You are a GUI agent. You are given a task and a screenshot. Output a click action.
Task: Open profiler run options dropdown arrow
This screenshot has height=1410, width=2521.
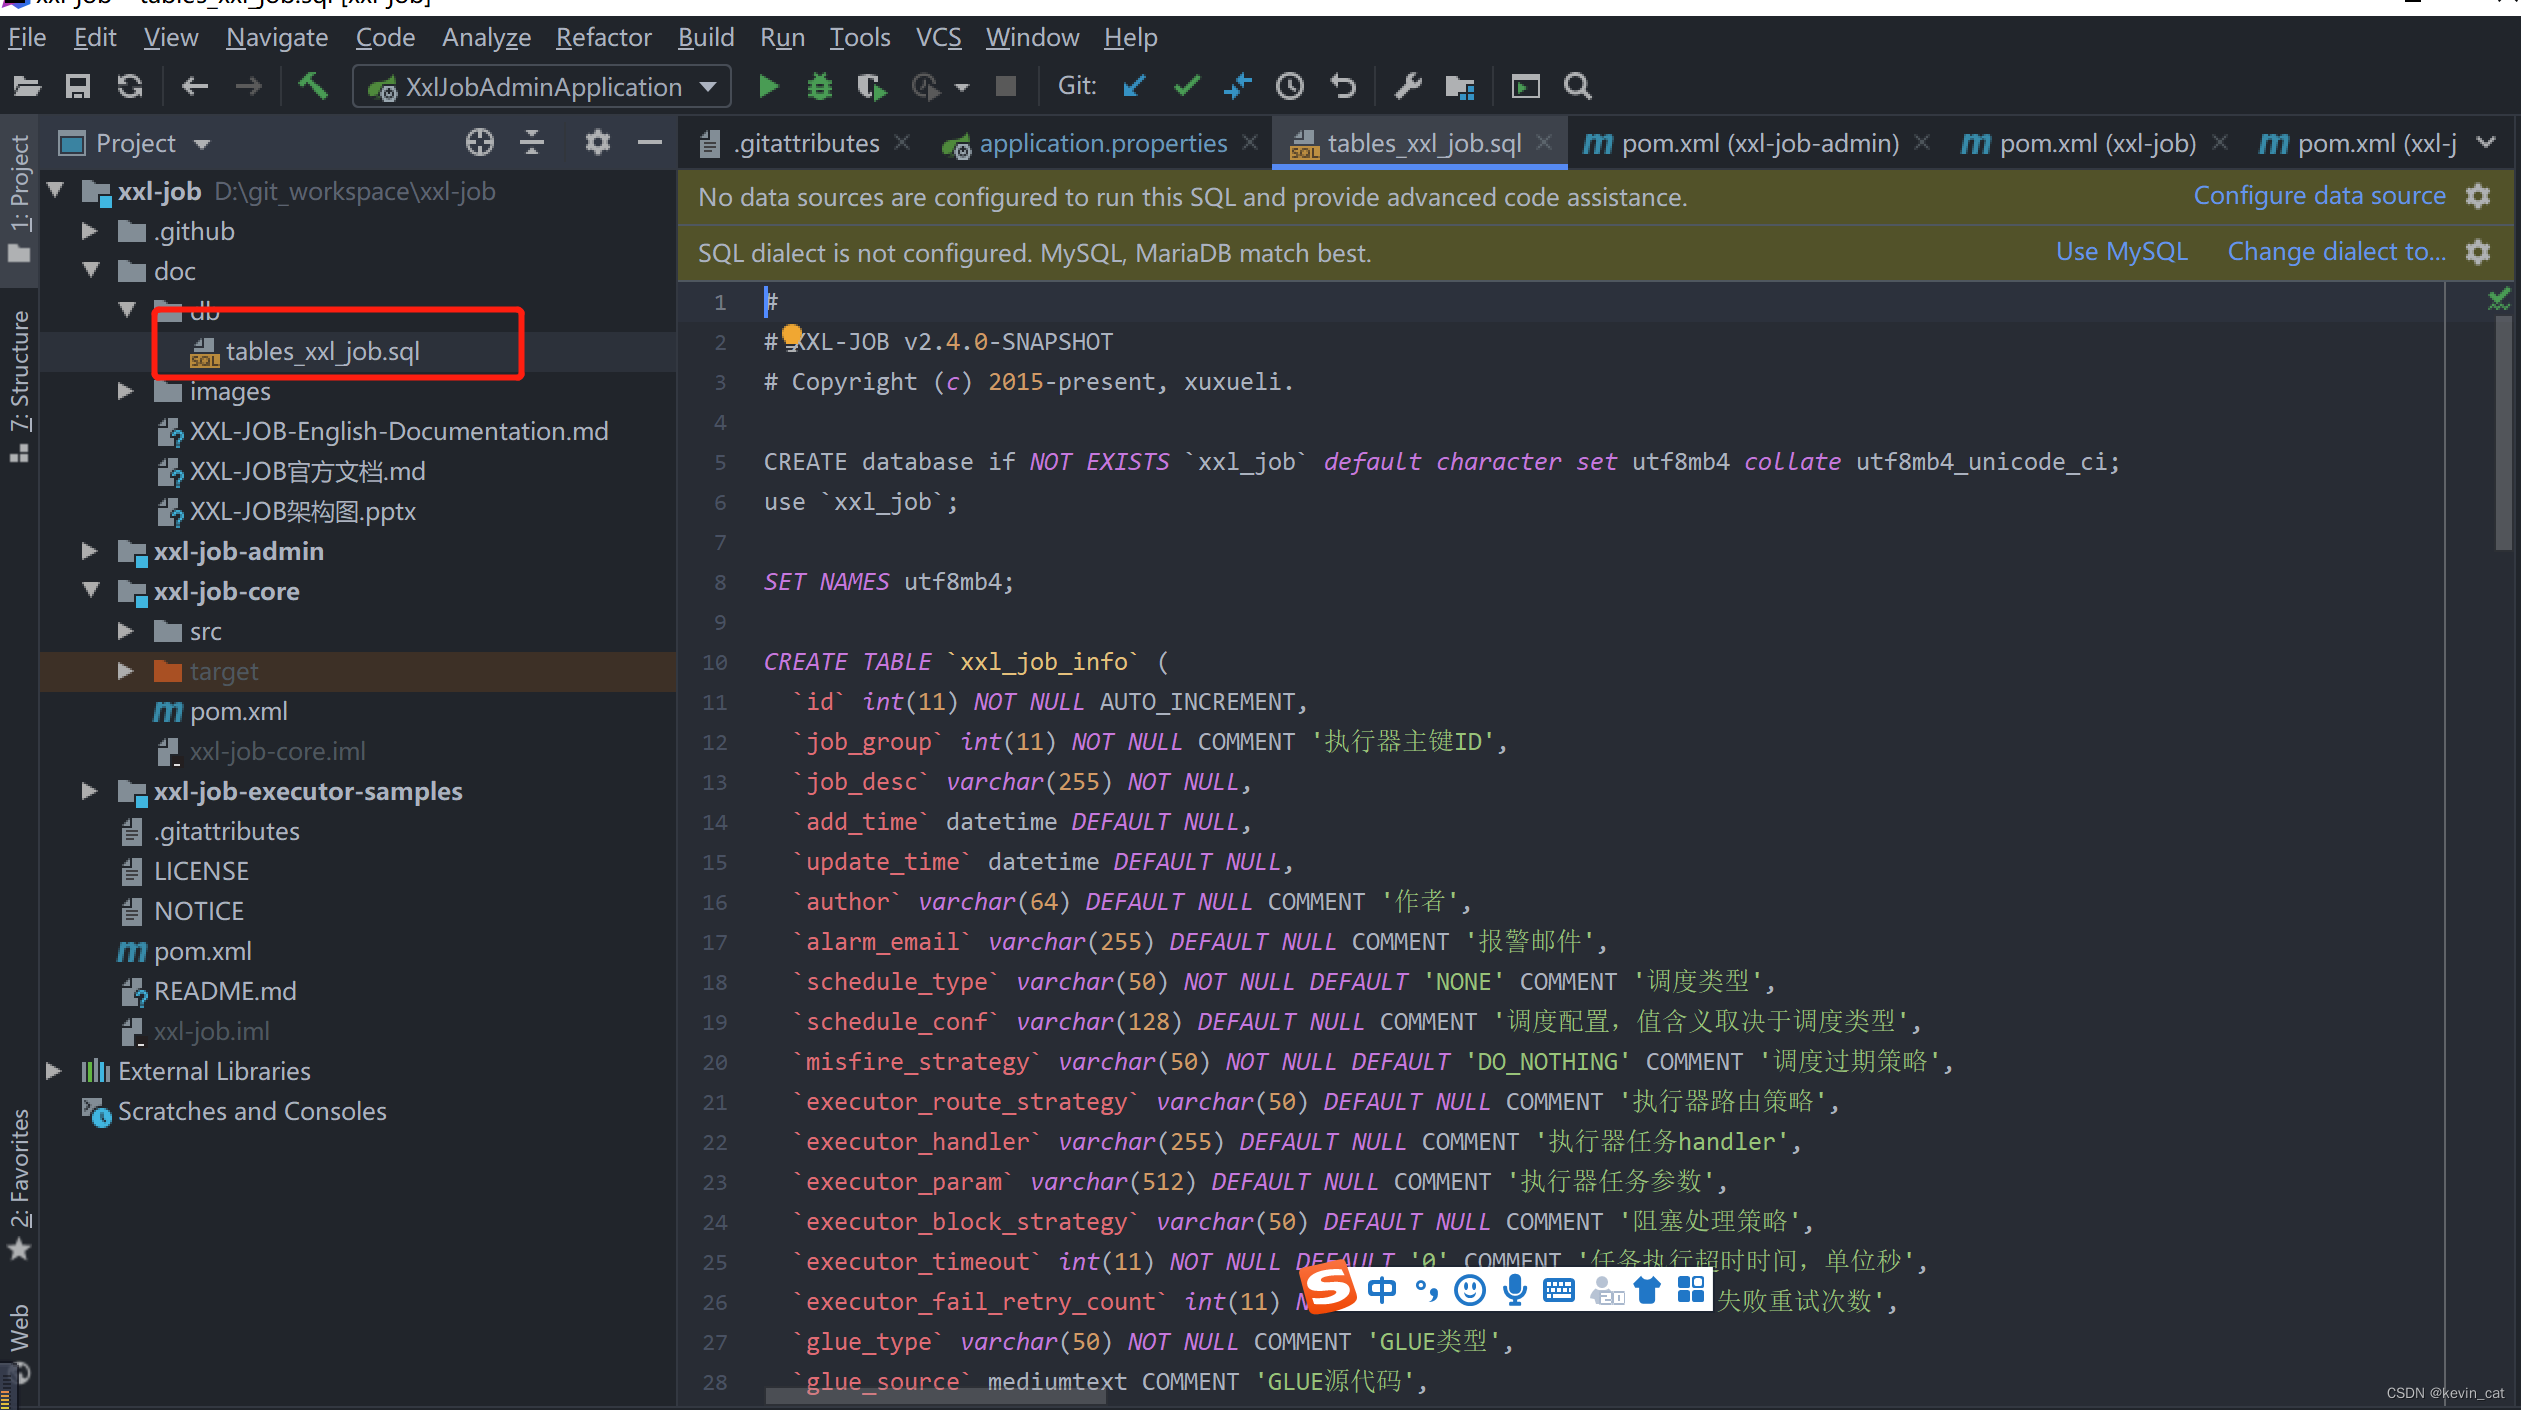coord(962,88)
